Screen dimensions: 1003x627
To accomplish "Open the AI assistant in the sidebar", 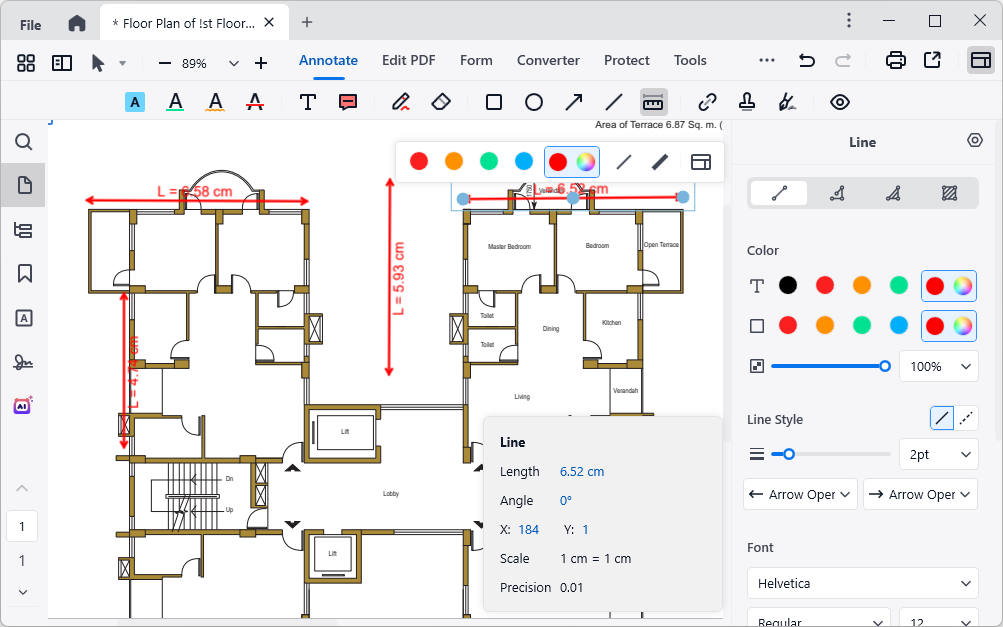I will point(22,405).
